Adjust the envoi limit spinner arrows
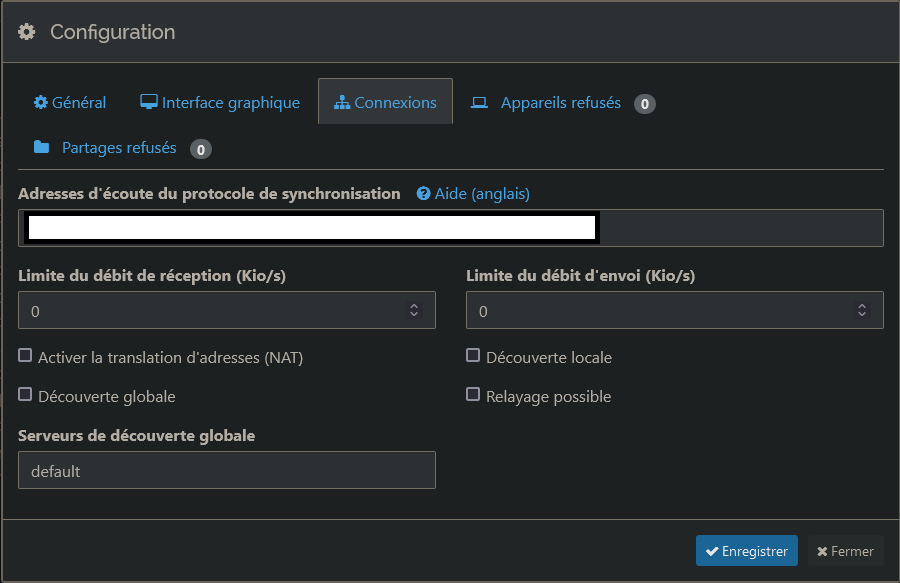The height and width of the screenshot is (583, 900). coord(862,311)
